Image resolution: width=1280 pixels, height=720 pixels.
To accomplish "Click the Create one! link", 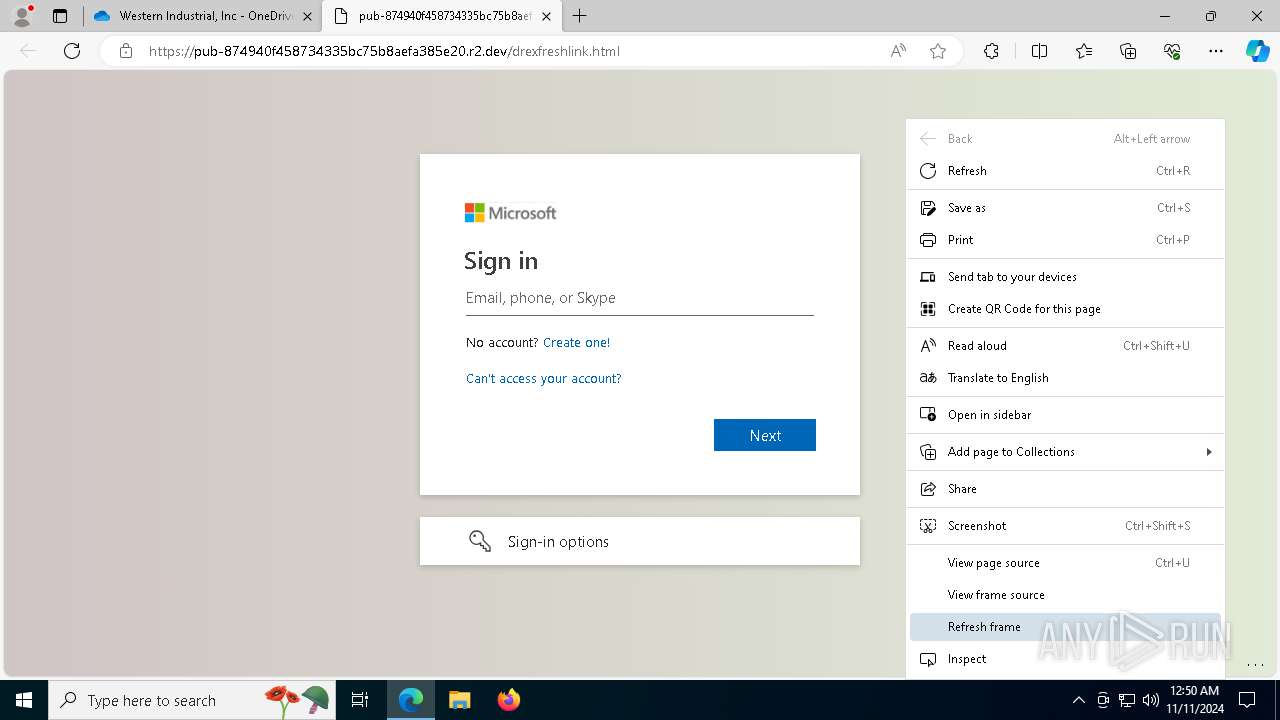I will 576,342.
